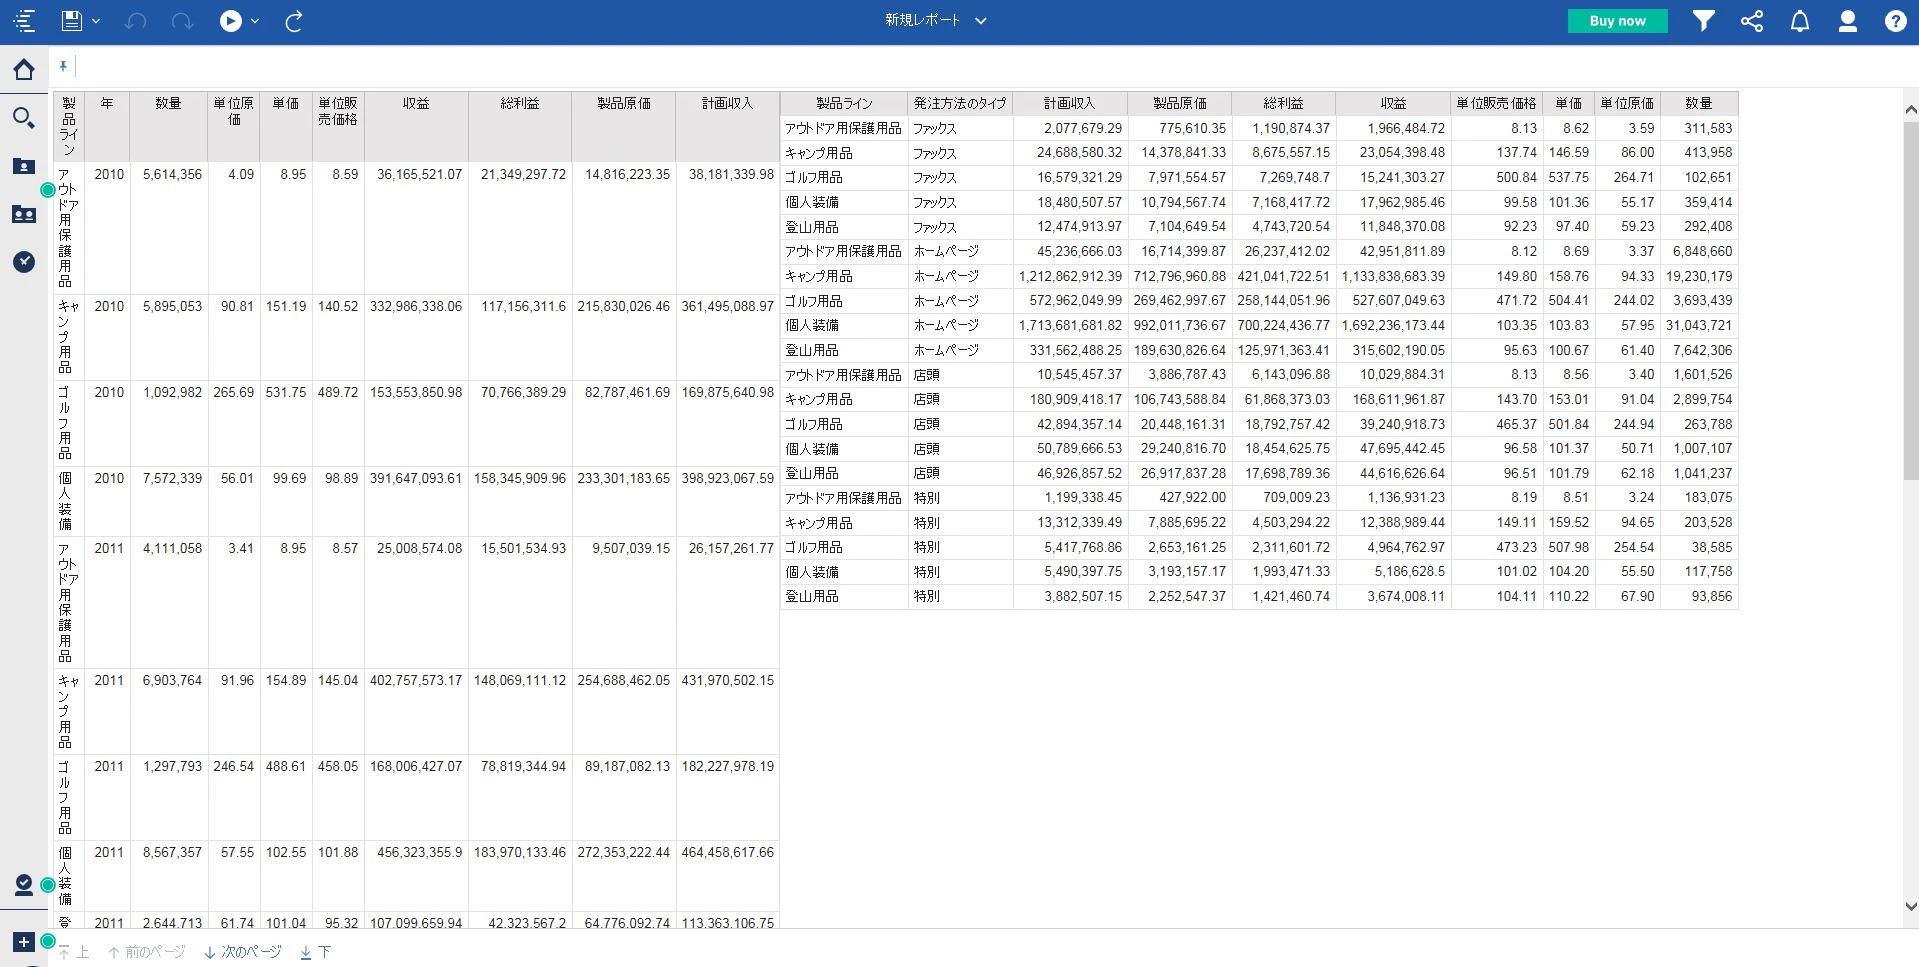Click the 次のページ link
Screen dimensions: 1919x967
point(243,952)
